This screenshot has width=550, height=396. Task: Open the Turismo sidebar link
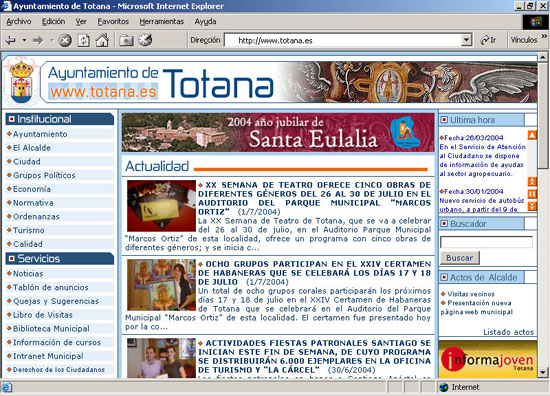(28, 230)
